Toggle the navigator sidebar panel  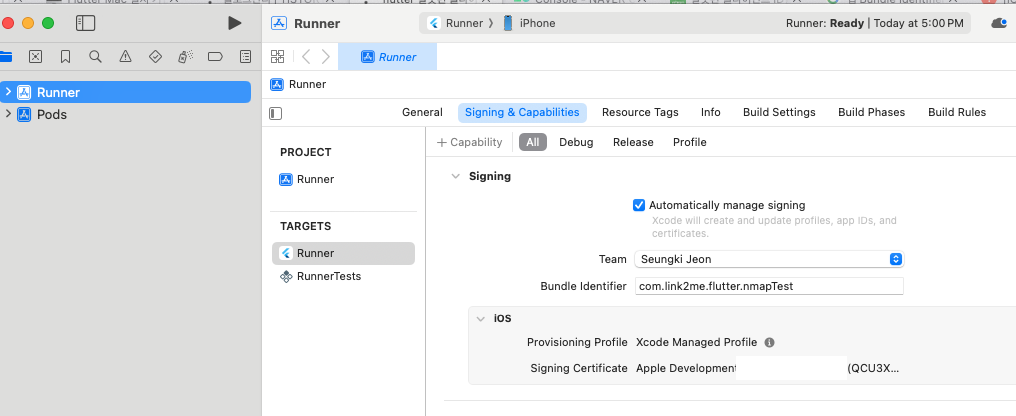86,23
